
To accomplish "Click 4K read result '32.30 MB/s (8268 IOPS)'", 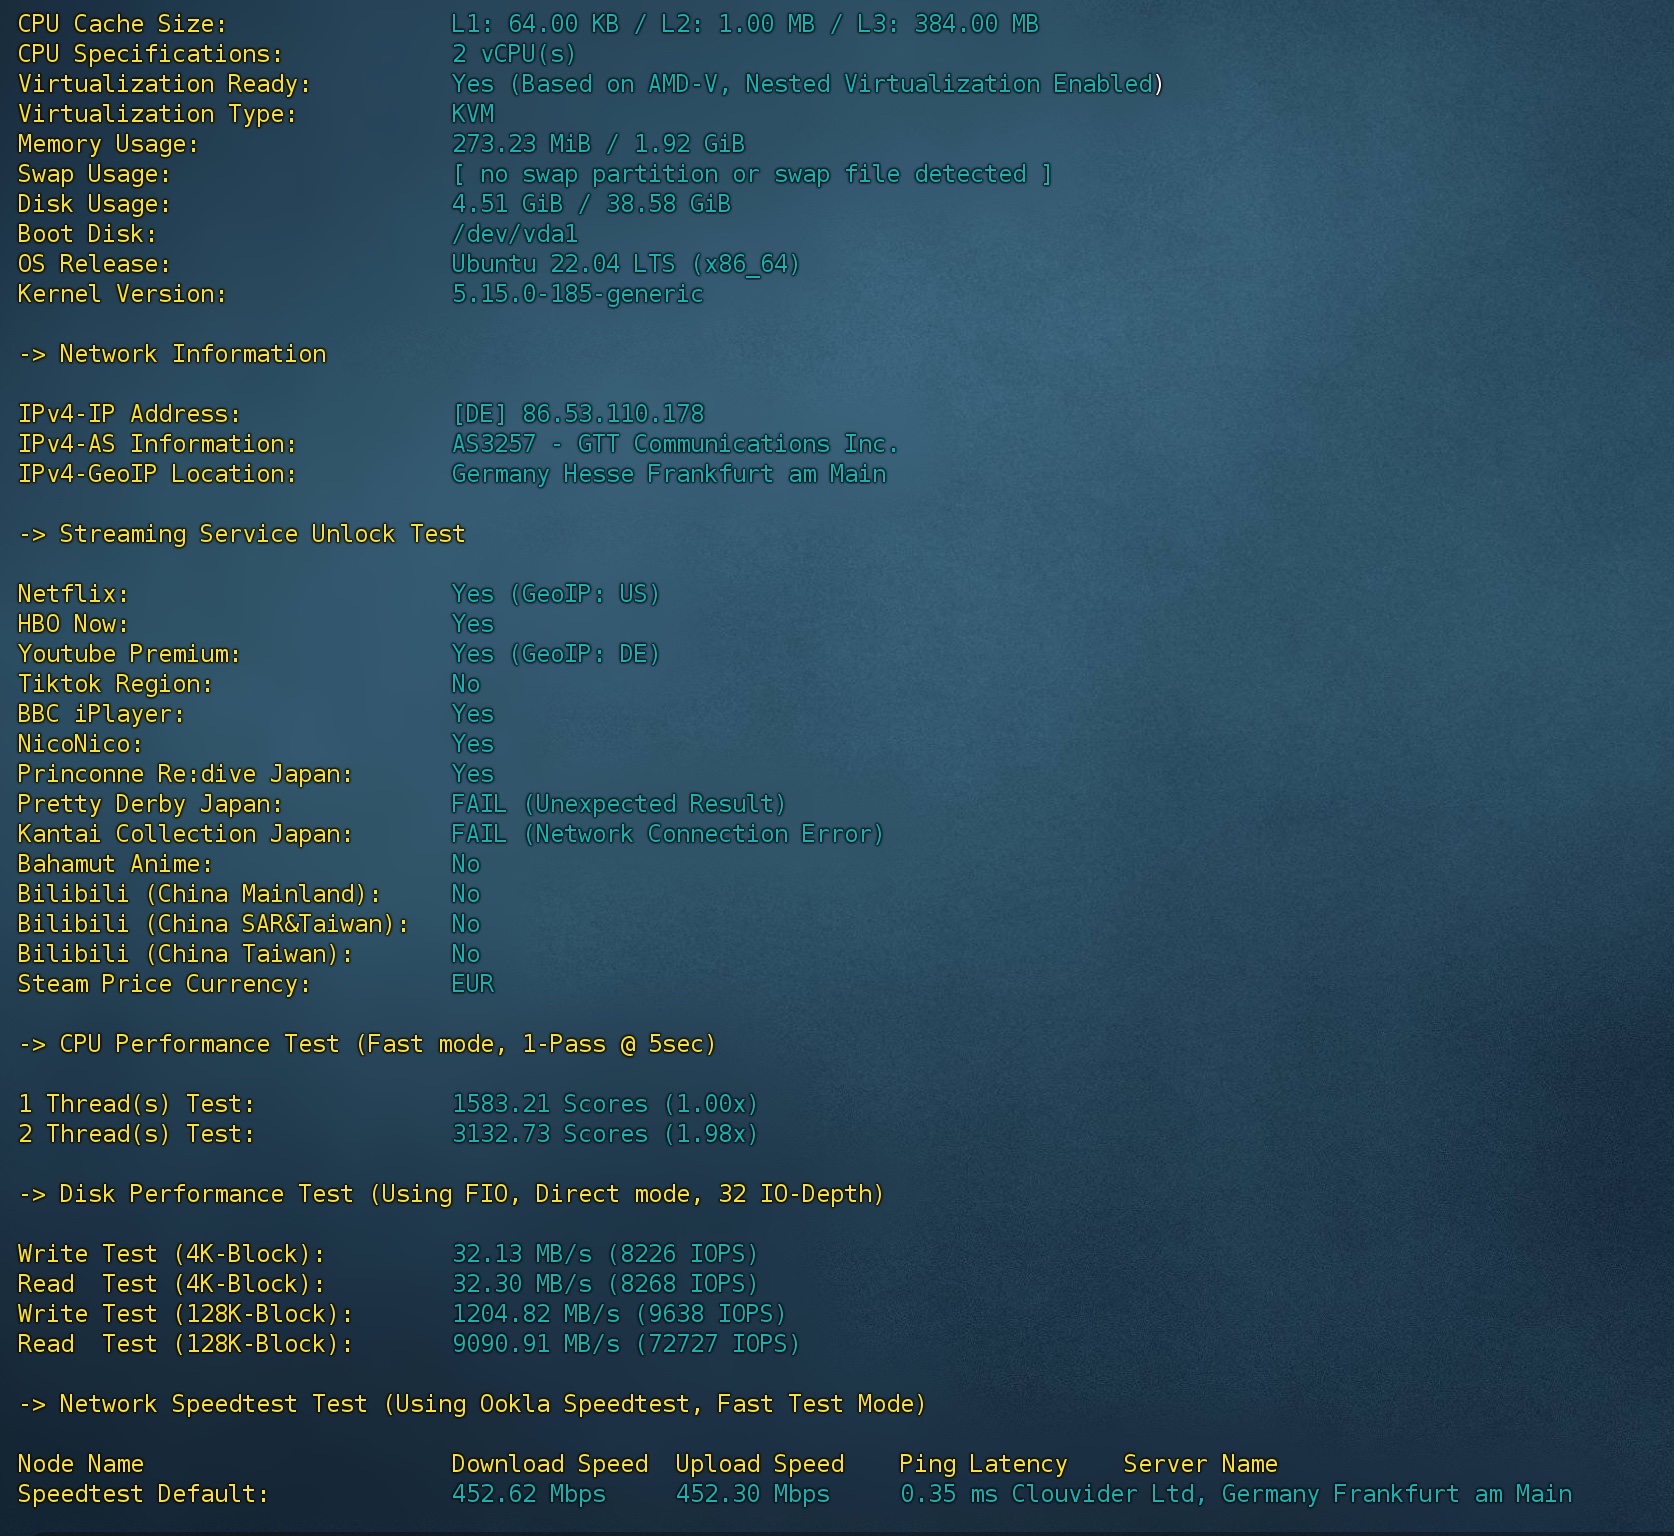I will coord(605,1283).
